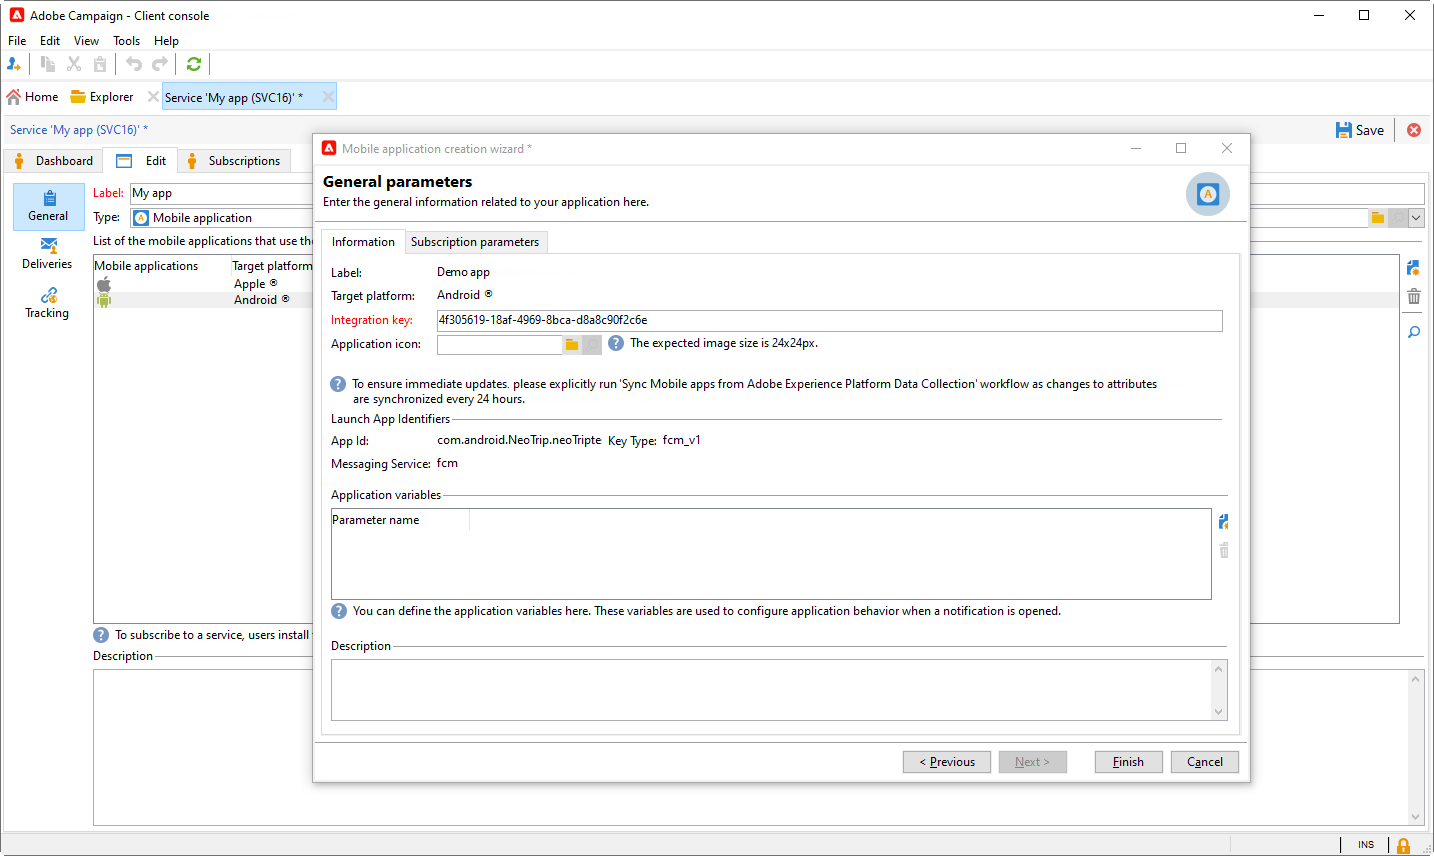Go to the Home tab

tap(33, 97)
